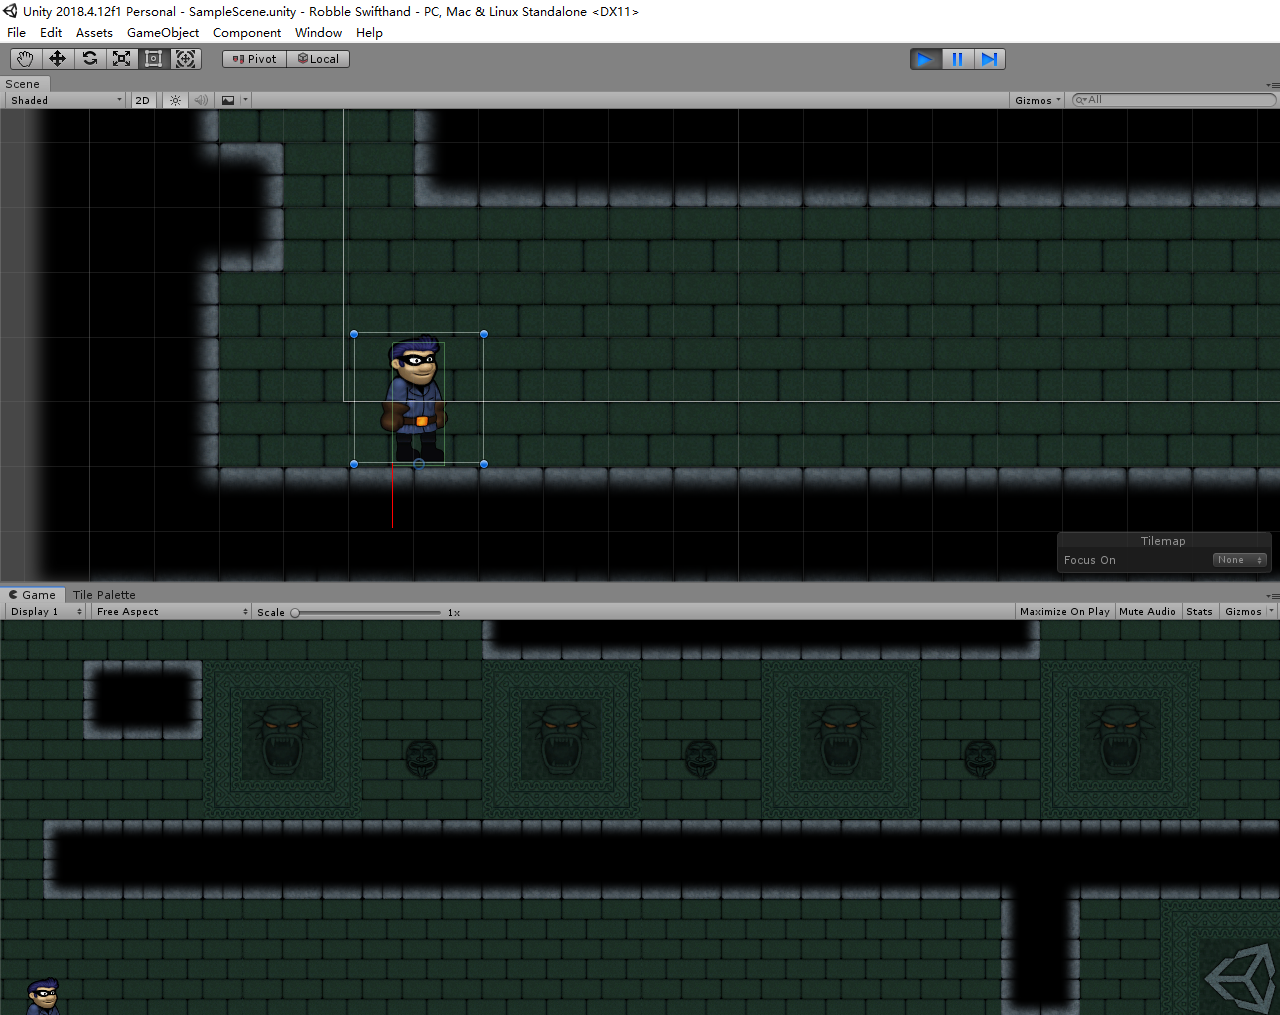Toggle Mute Audio
This screenshot has height=1015, width=1280.
click(x=1148, y=611)
